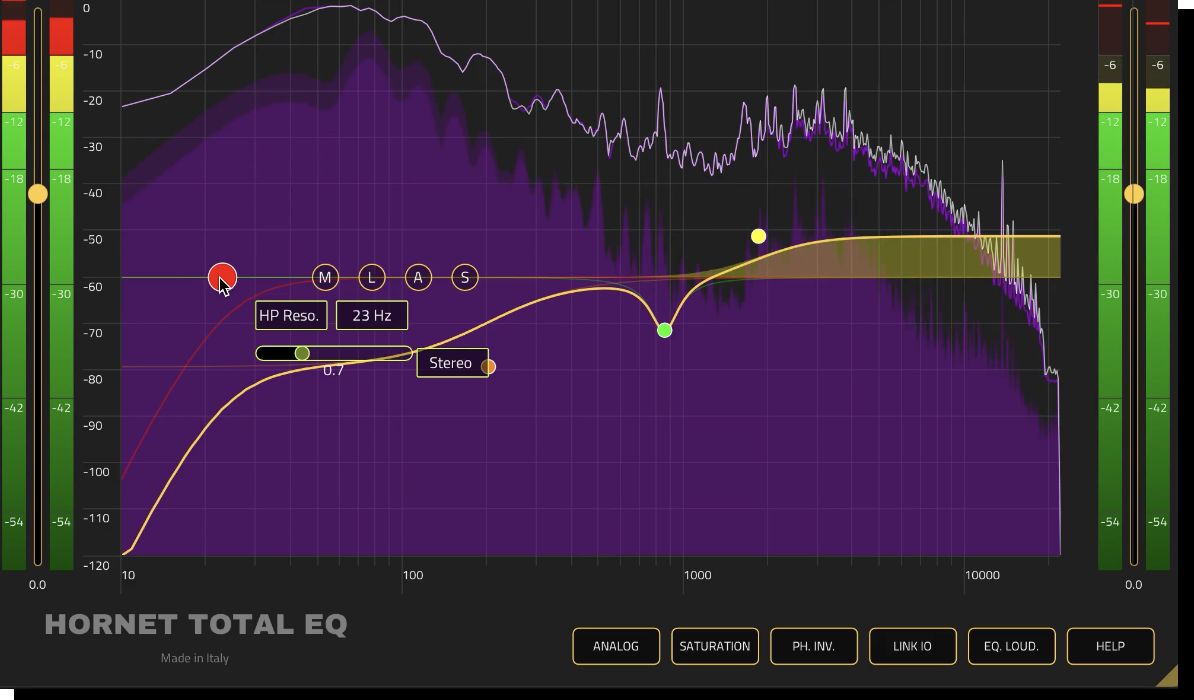Click the -120 dB axis label

[96, 565]
